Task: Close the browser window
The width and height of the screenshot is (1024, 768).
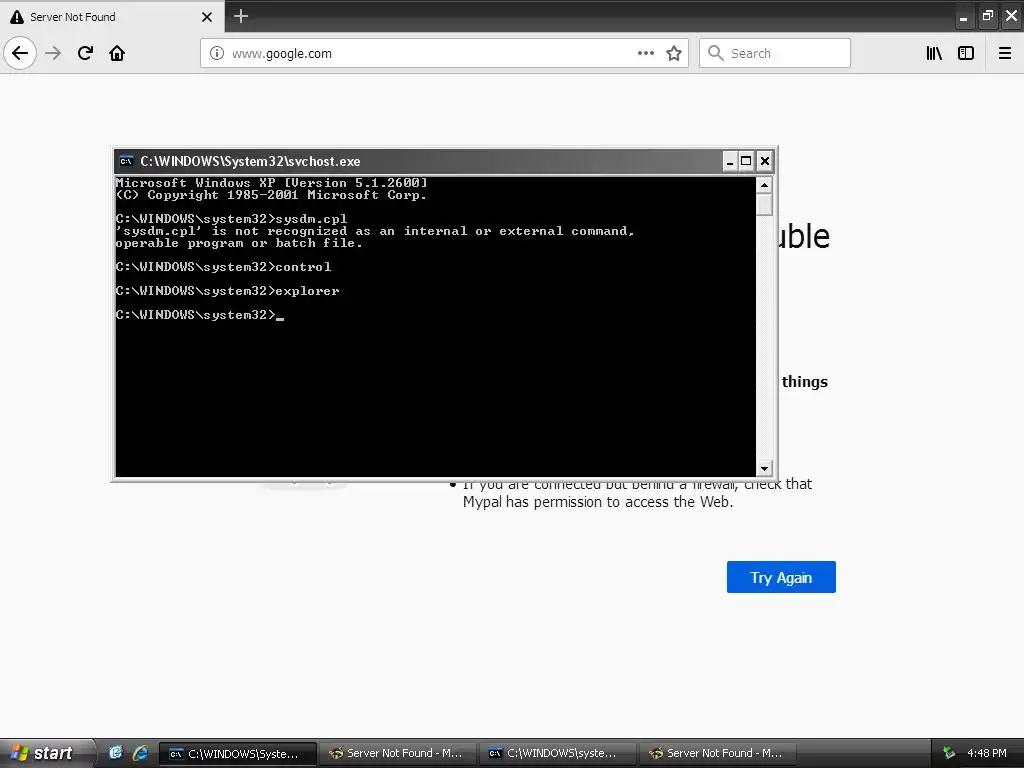Action: [1011, 17]
